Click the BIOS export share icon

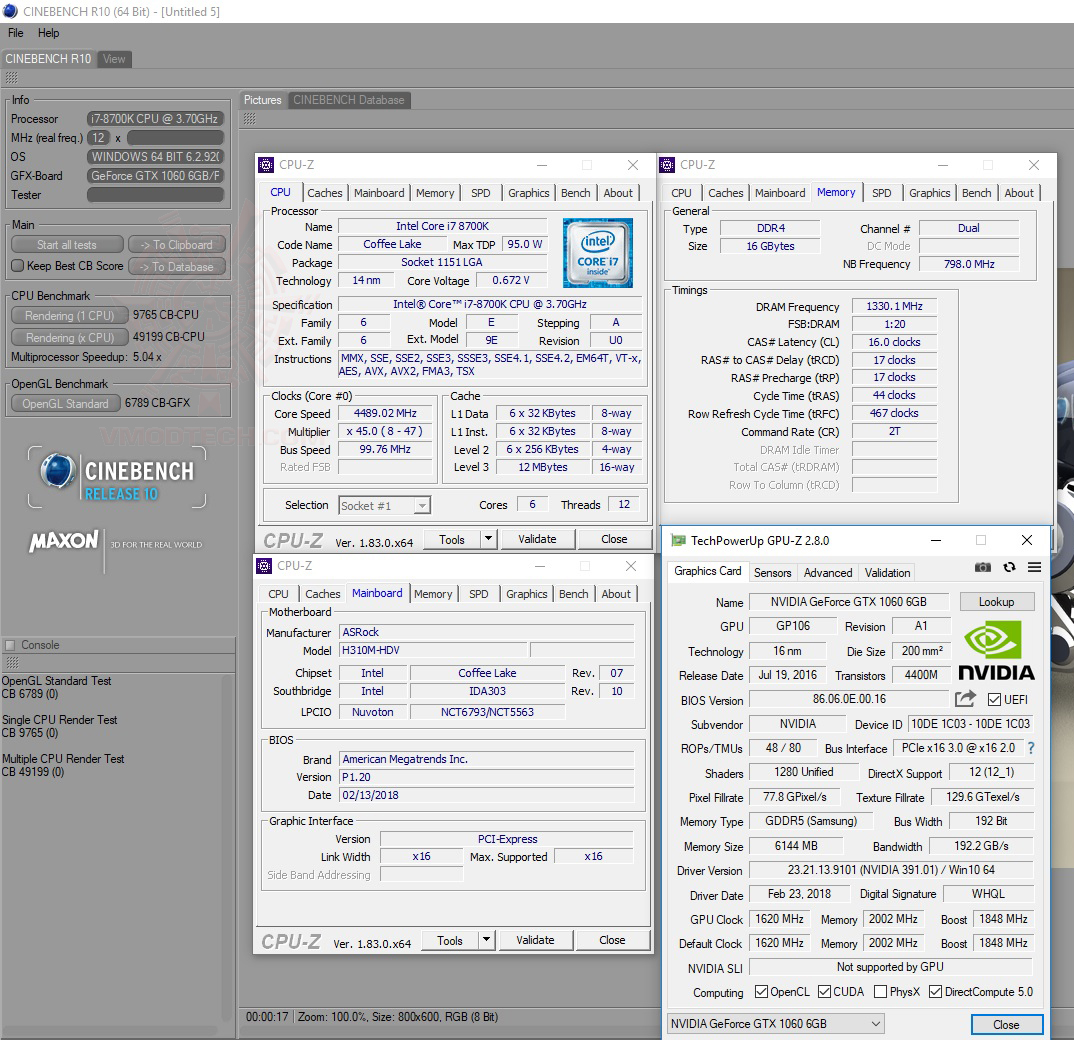point(965,699)
